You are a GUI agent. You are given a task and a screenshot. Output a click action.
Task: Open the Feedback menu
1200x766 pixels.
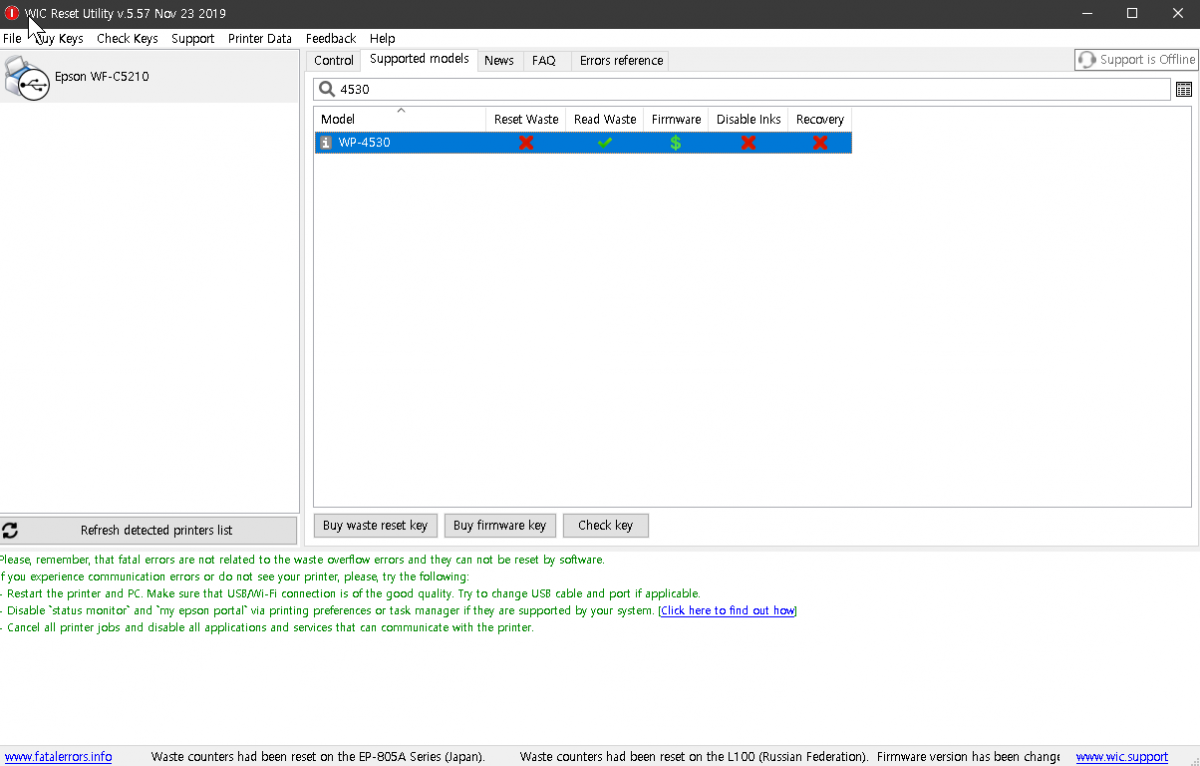pos(331,39)
